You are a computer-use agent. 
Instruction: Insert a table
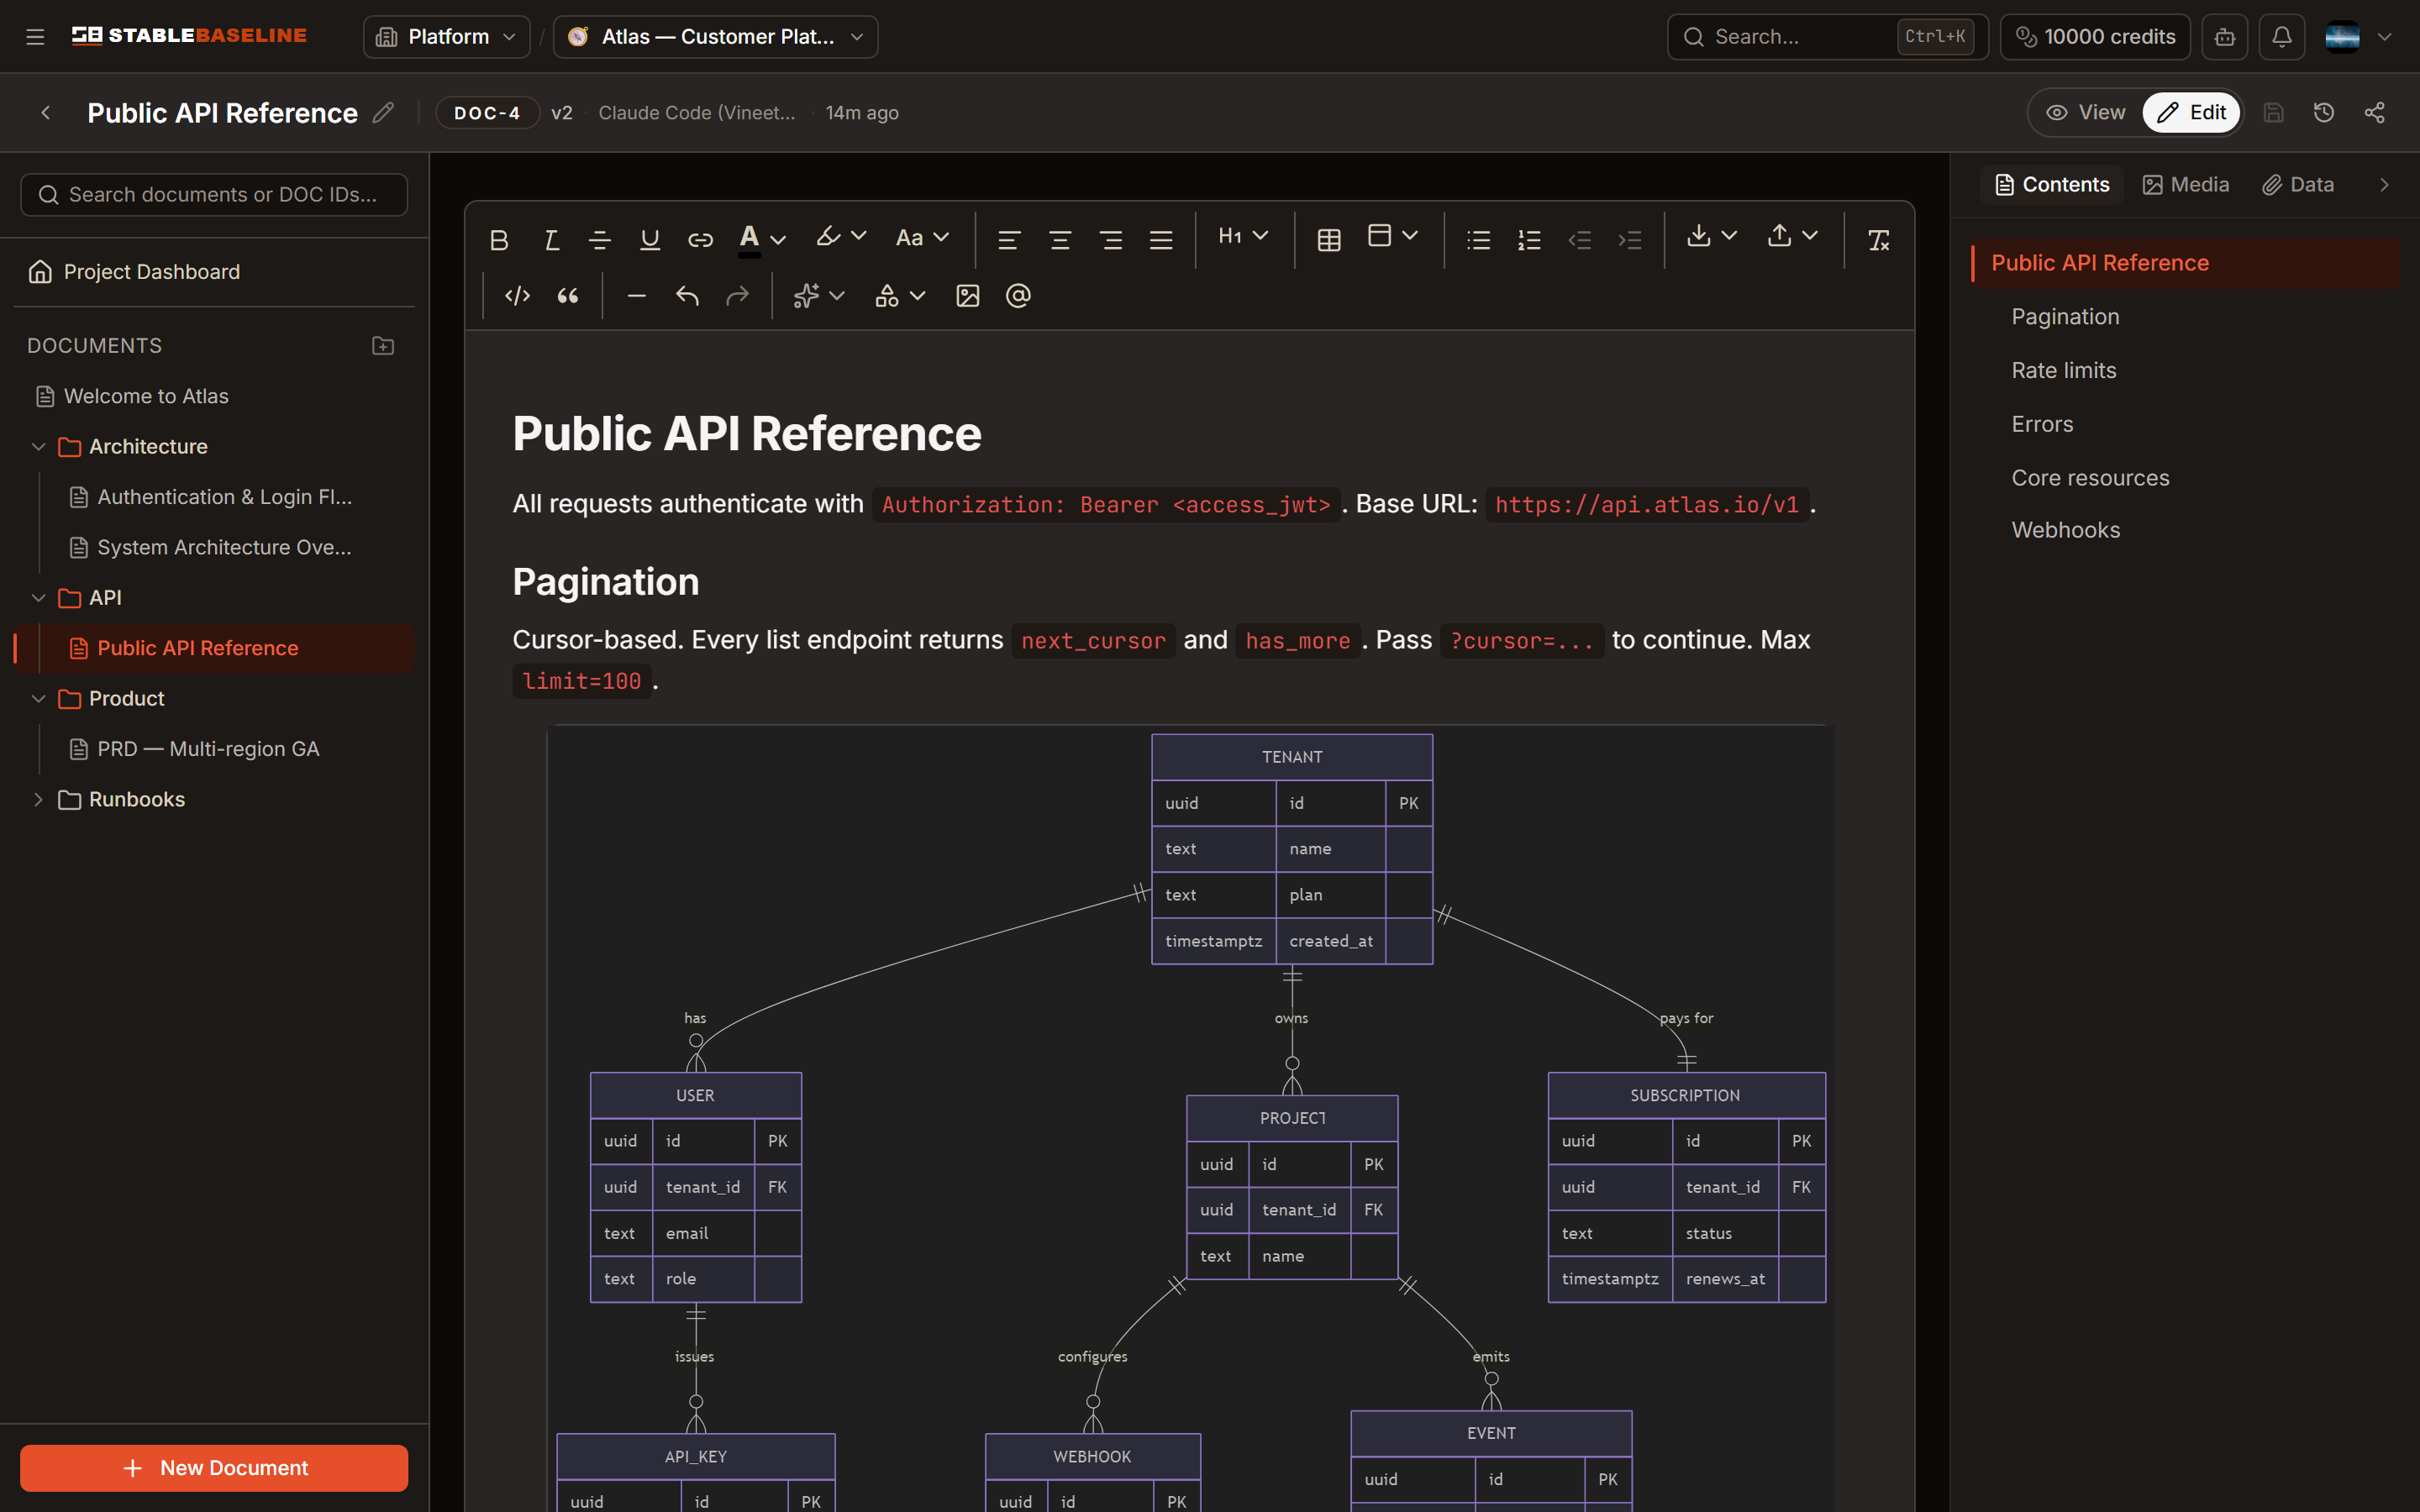[1329, 240]
